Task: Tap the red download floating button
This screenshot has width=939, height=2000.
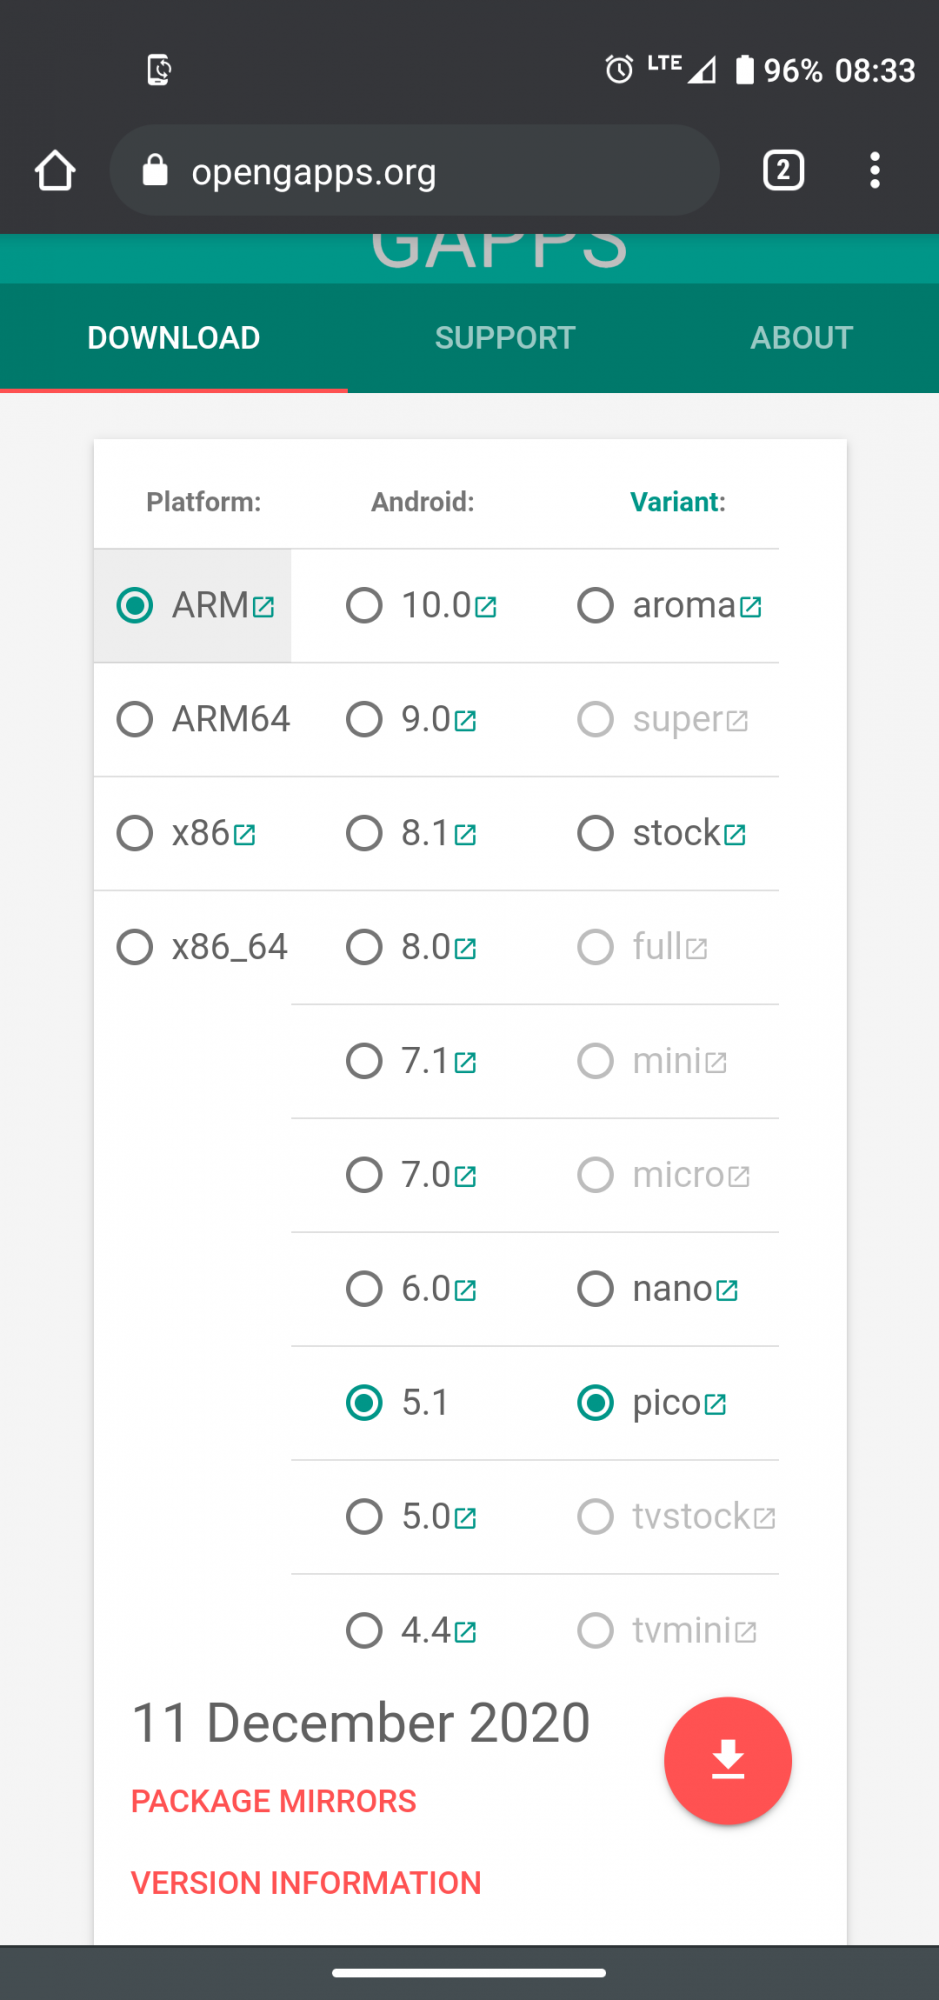Action: (727, 1760)
